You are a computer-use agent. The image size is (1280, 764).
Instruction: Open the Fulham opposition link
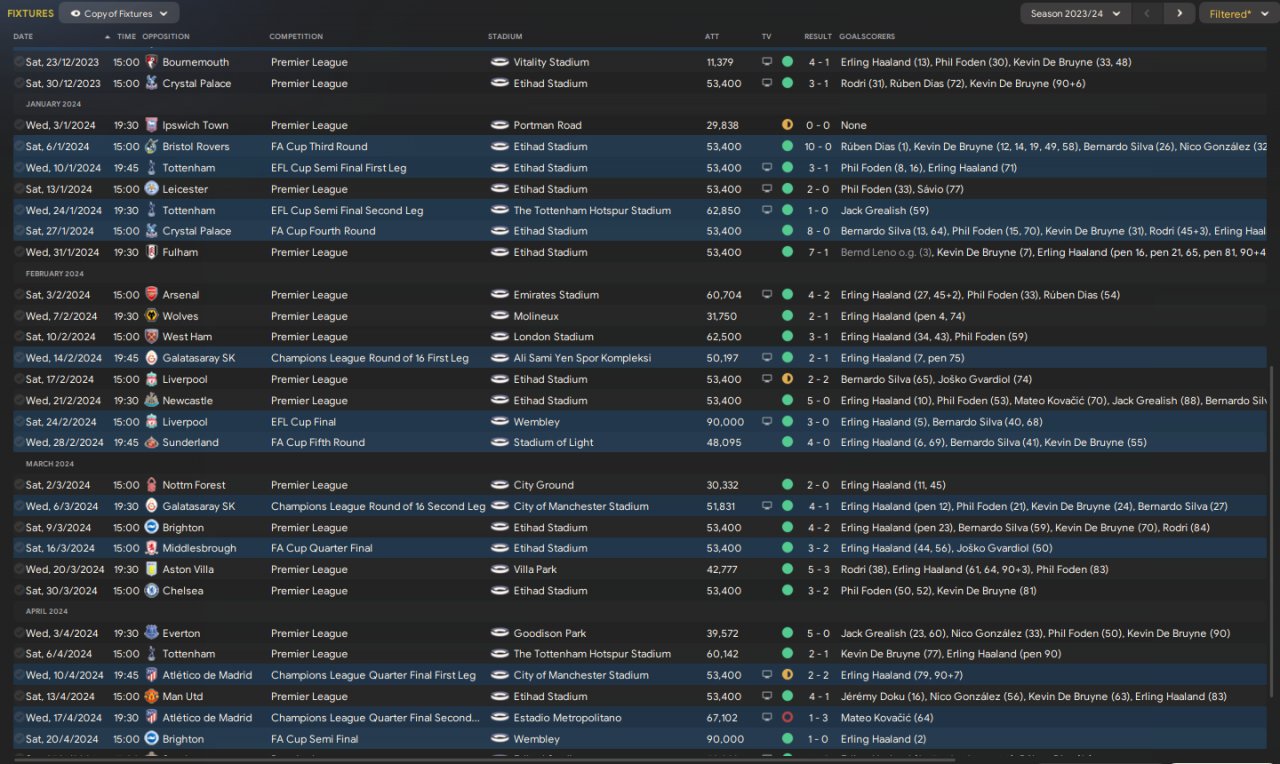click(180, 253)
